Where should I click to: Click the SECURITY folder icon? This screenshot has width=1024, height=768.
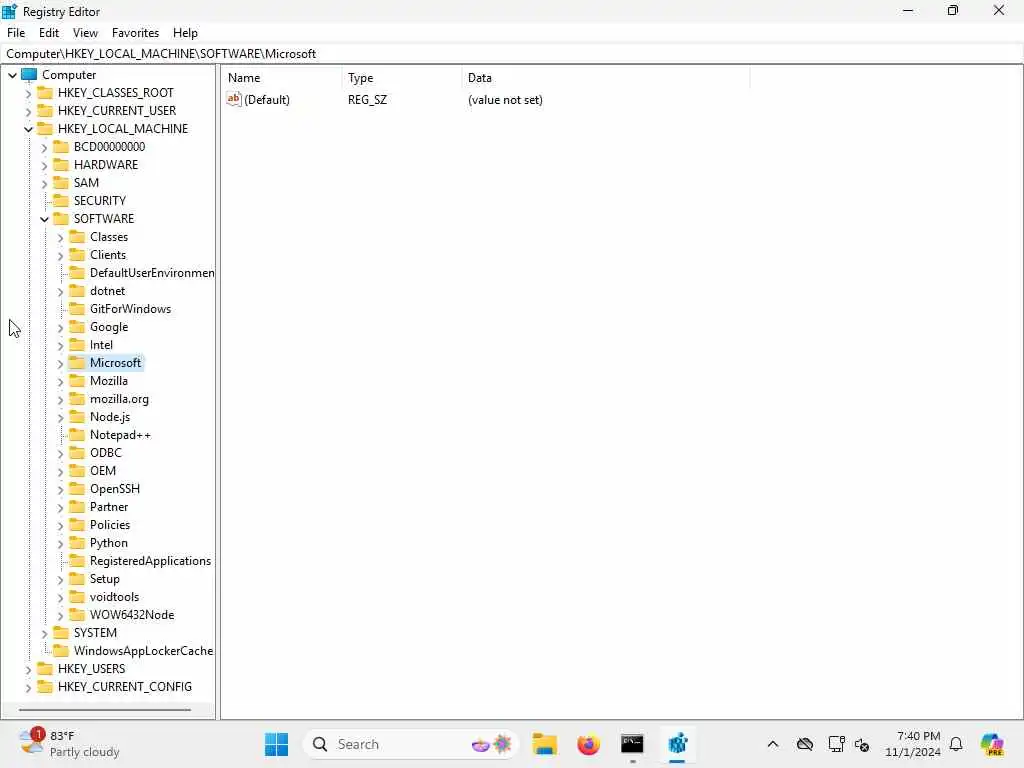[x=61, y=200]
